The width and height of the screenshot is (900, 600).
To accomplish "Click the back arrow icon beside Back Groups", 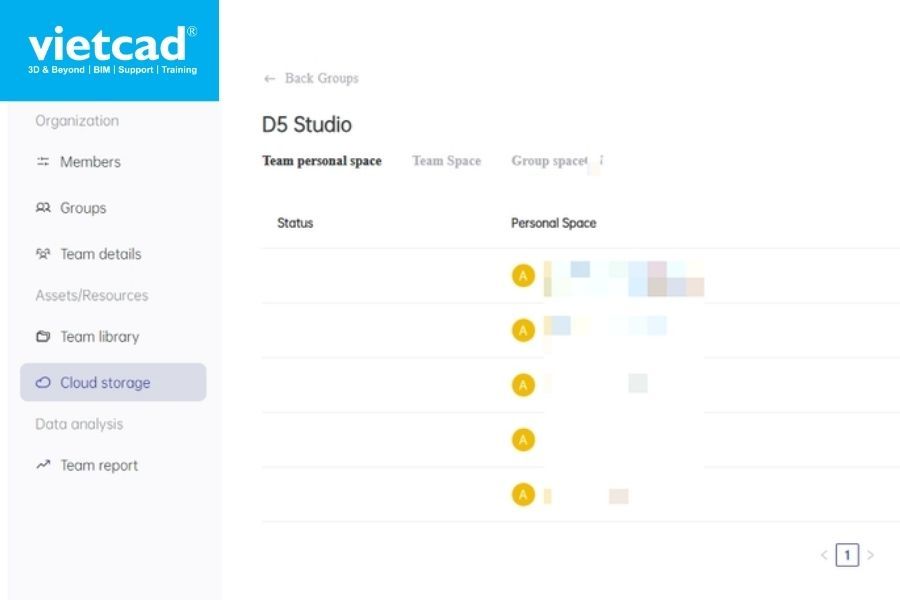I will 269,79.
